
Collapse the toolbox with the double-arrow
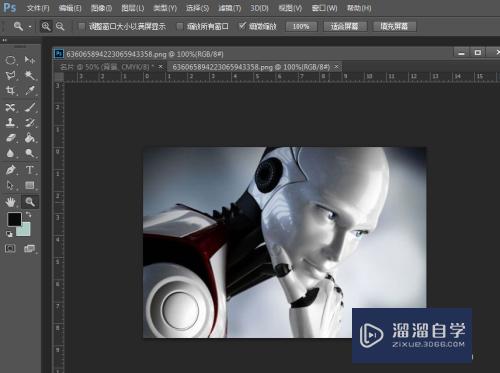[5, 40]
